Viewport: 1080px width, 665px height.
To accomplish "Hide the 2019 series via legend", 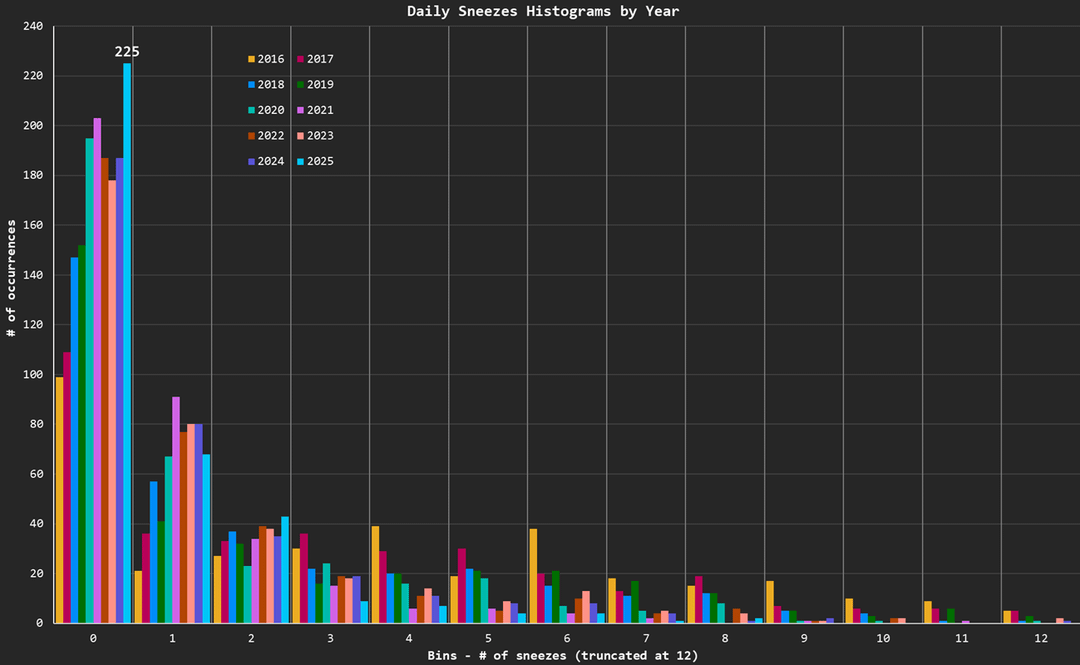I will 320,85.
